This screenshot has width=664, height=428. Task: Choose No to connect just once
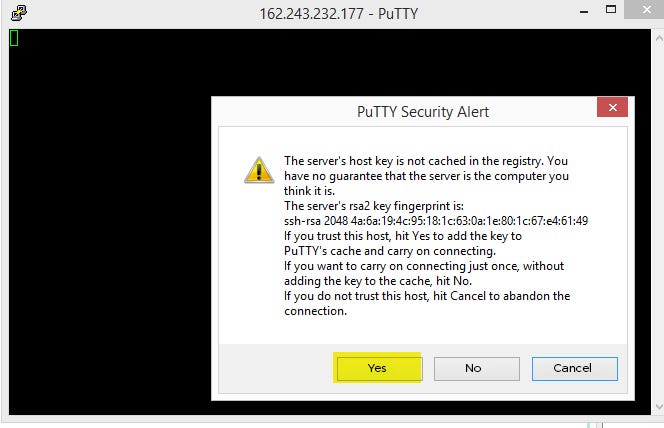click(x=476, y=368)
